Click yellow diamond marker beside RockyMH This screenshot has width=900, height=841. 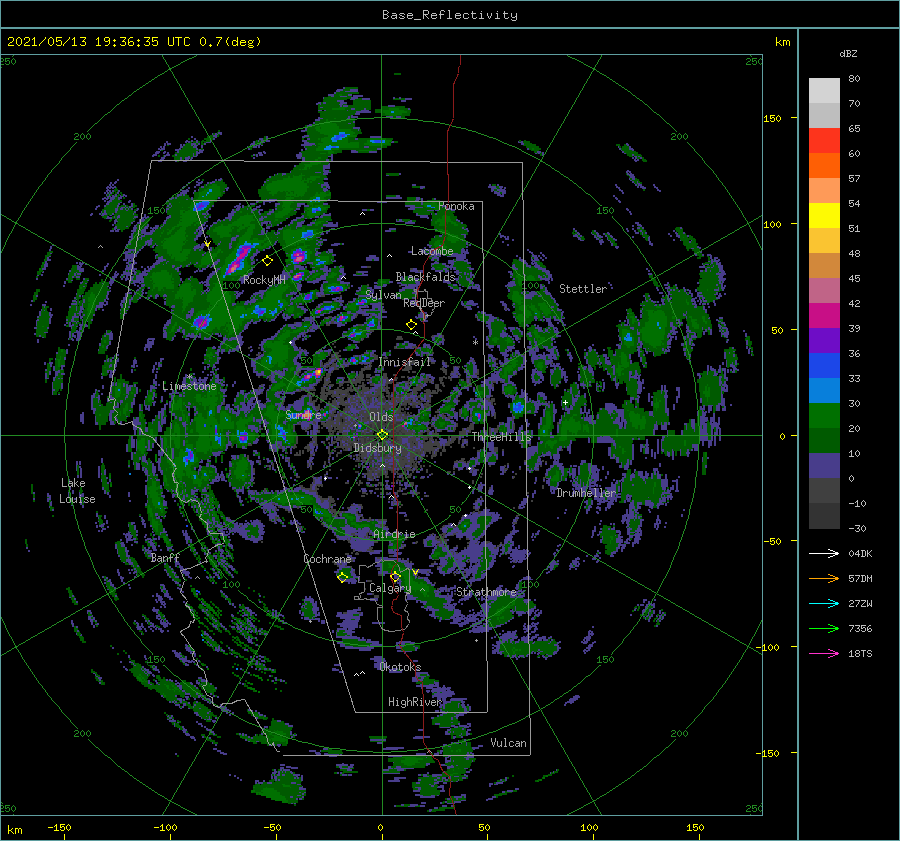(267, 261)
